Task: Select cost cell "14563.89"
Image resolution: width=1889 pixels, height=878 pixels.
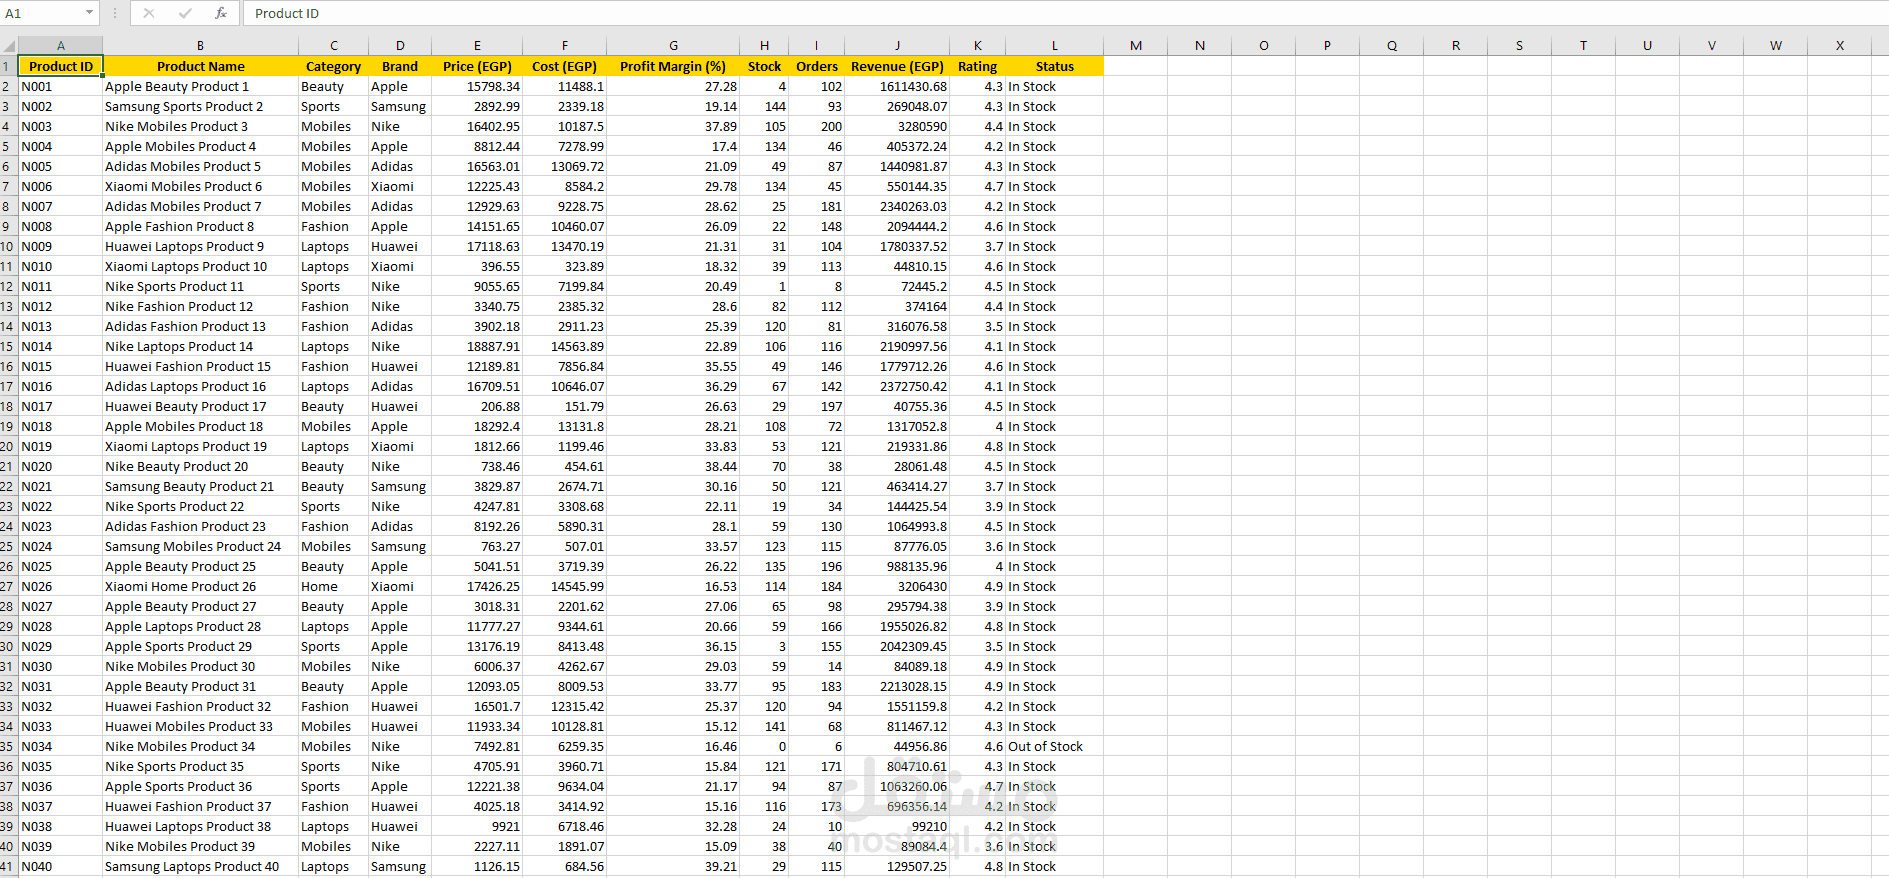Action: [x=564, y=346]
